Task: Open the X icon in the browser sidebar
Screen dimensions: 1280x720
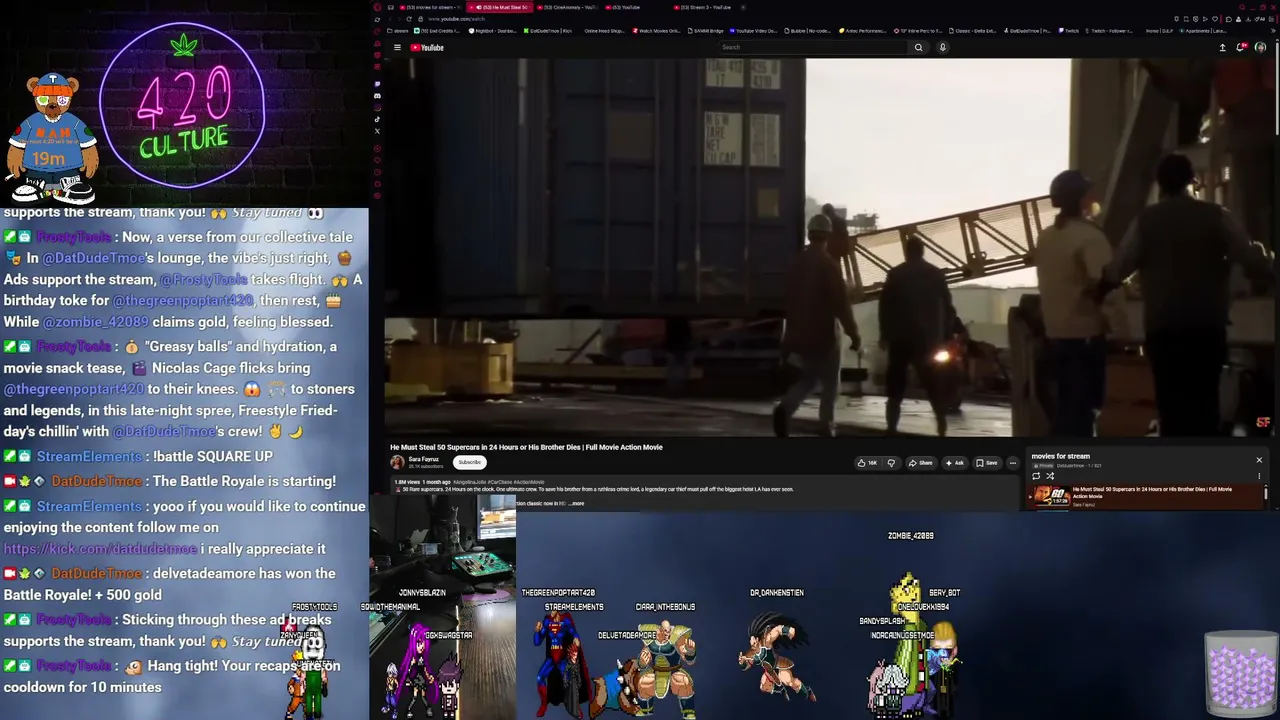Action: (377, 131)
